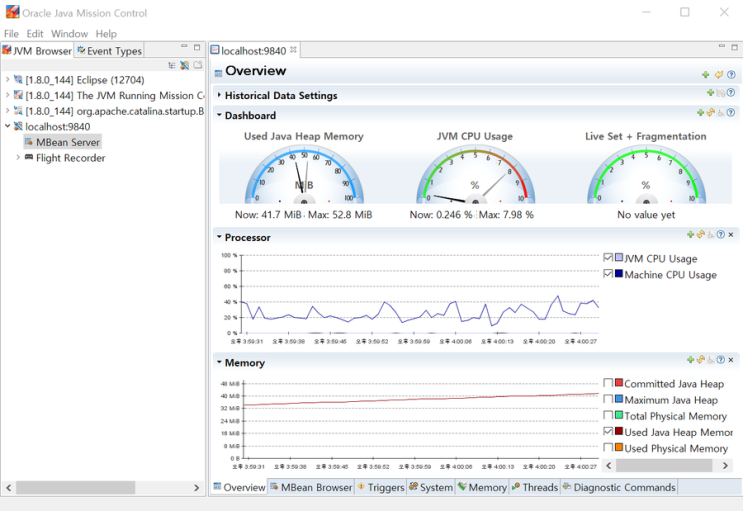Screen dimensions: 743x511
Task: Select MBean Server in the JVM Browser
Action: click(67, 142)
